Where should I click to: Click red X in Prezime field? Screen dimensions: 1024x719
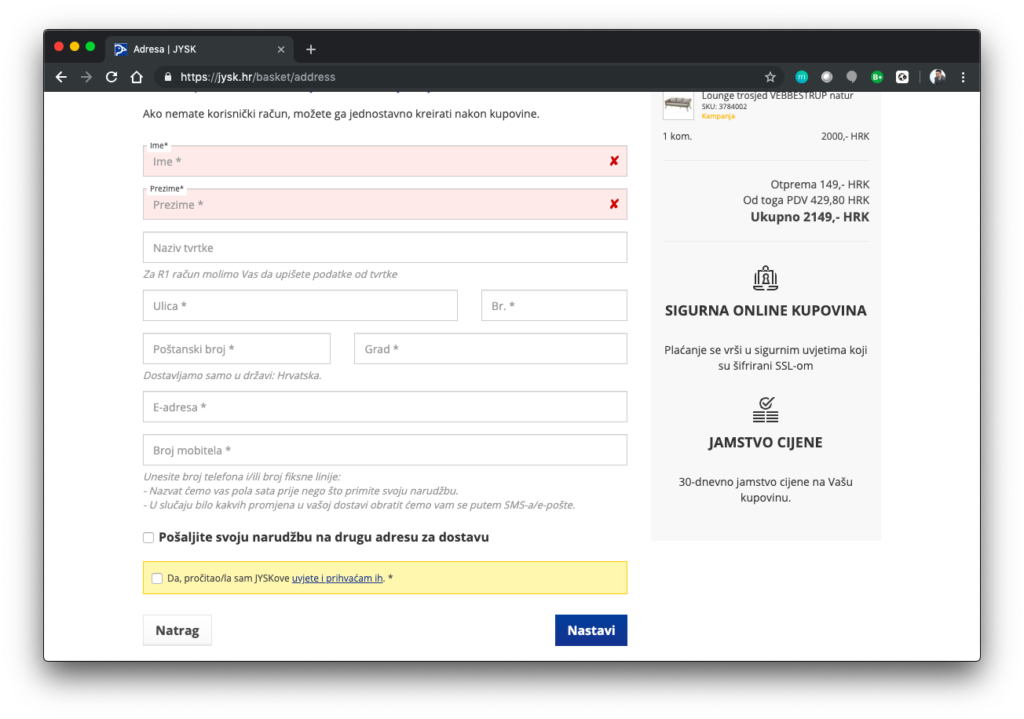[x=614, y=204]
